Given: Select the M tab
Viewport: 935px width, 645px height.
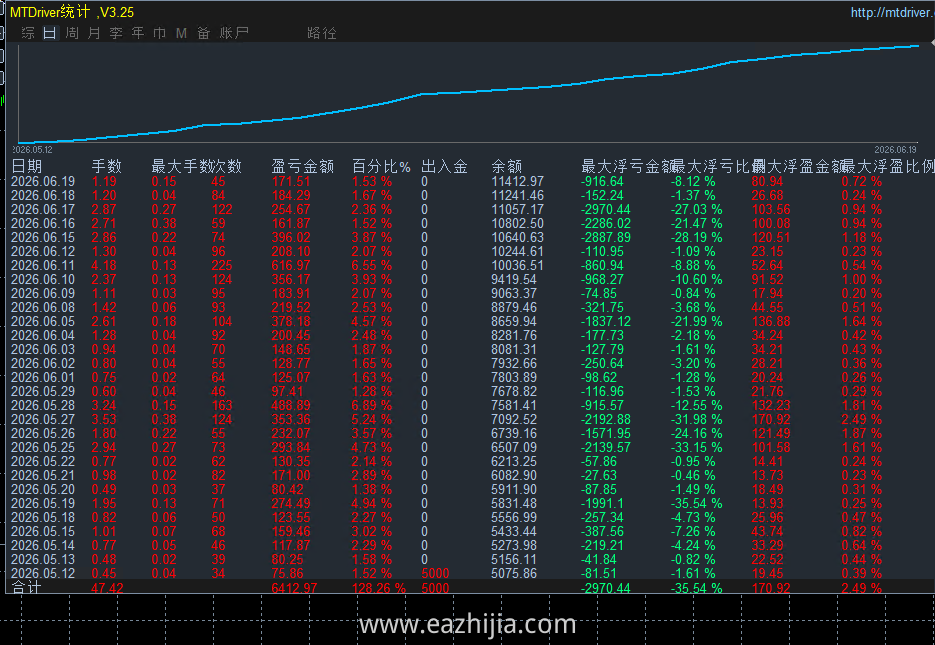Looking at the screenshot, I should click(181, 33).
